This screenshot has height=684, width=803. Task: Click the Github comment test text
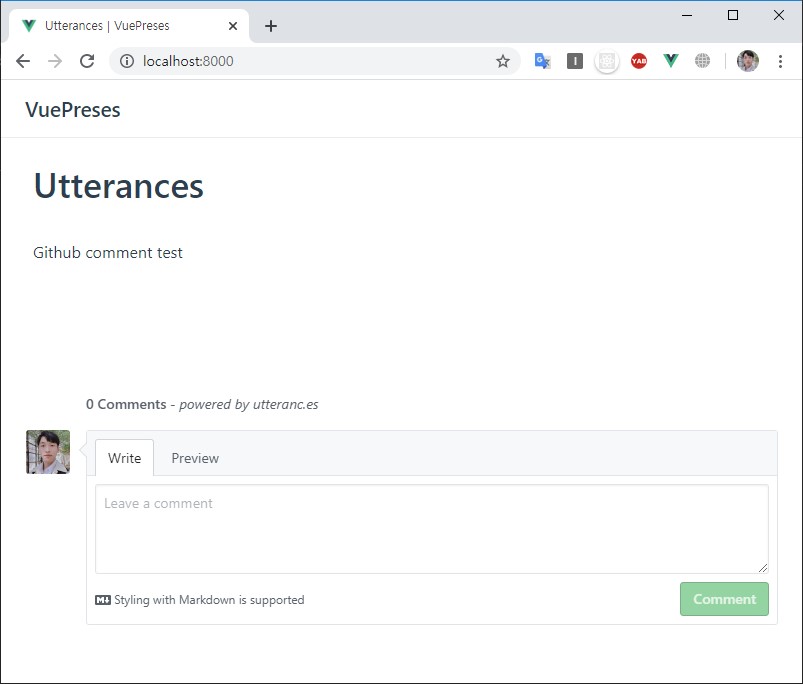click(x=108, y=252)
